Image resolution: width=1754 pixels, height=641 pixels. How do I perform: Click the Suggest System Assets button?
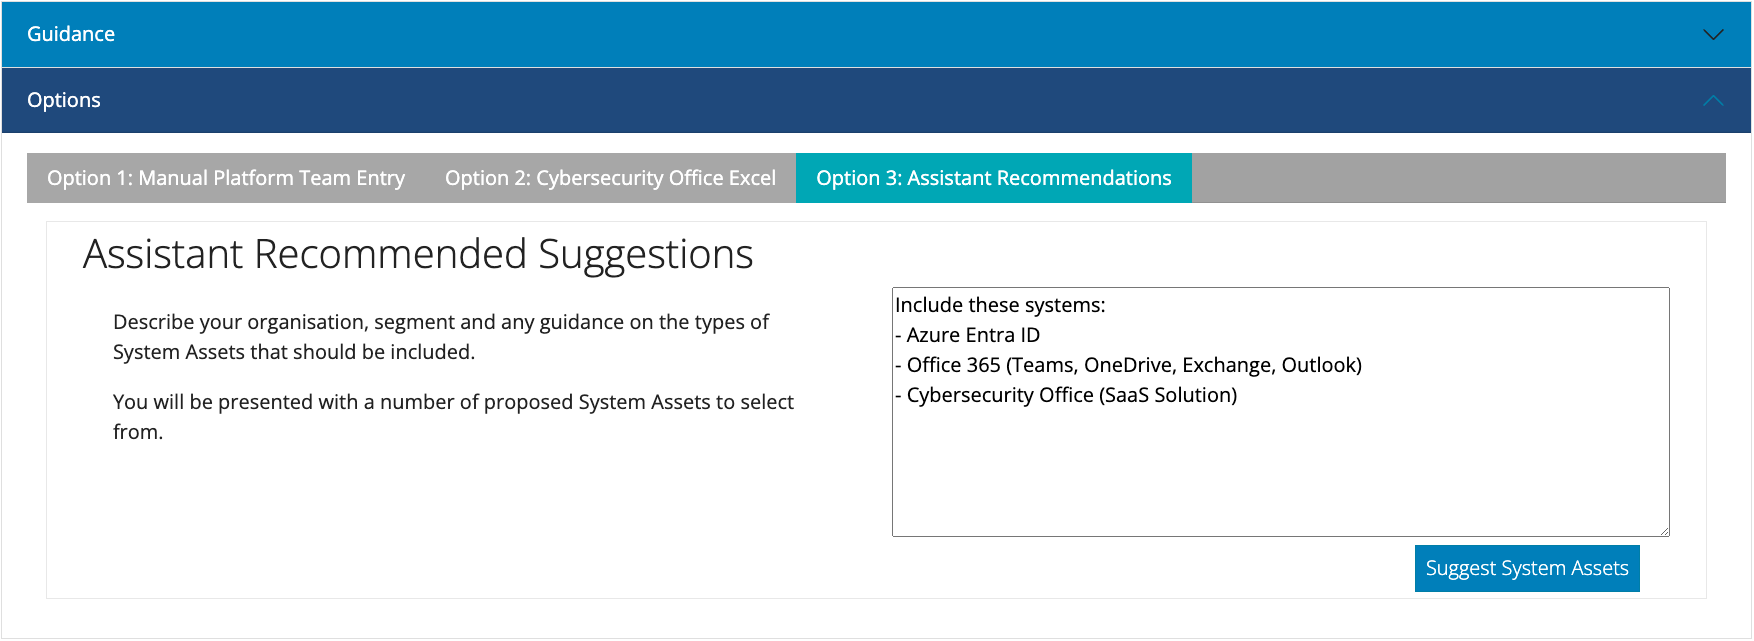[1527, 568]
